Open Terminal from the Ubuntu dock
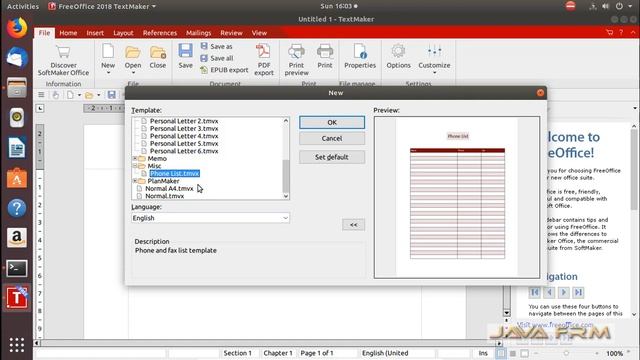640x360 pixels. [17, 268]
